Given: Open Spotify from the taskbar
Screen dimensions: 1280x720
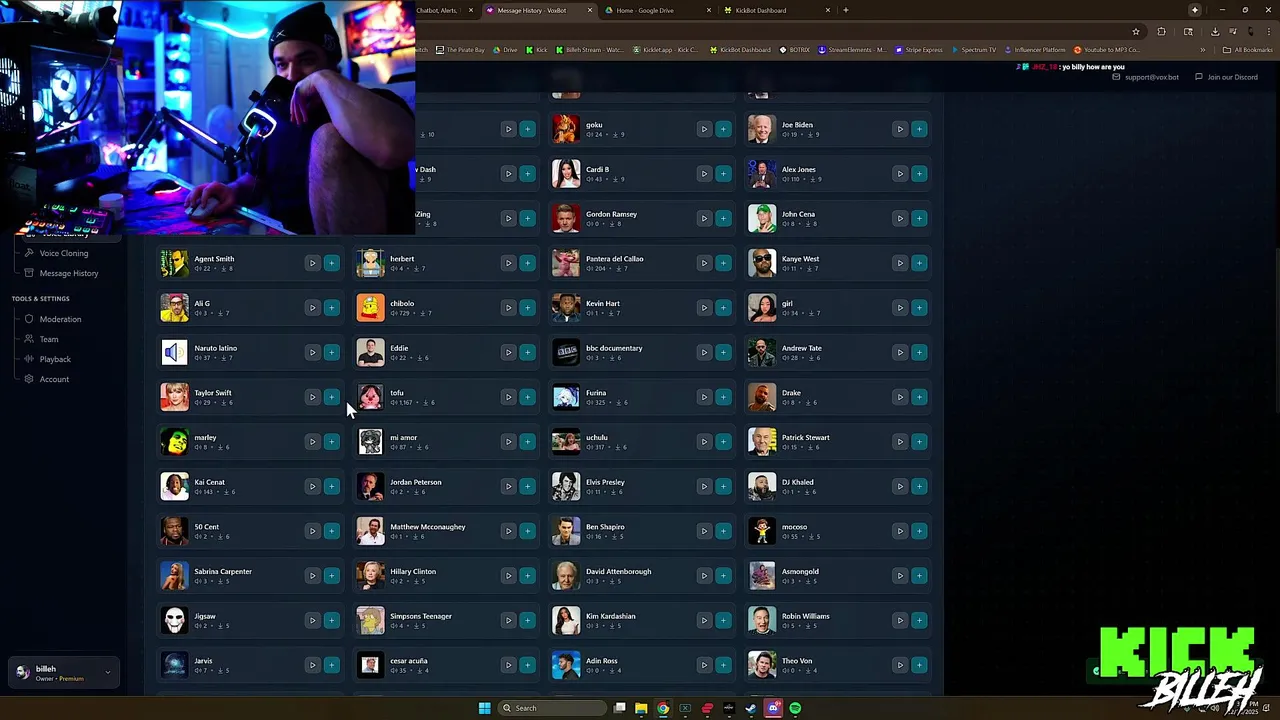Looking at the screenshot, I should (x=795, y=708).
